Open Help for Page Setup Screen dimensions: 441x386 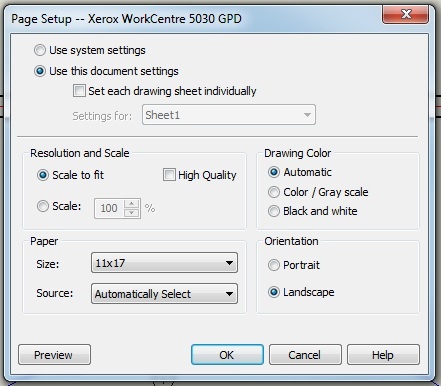tap(383, 355)
